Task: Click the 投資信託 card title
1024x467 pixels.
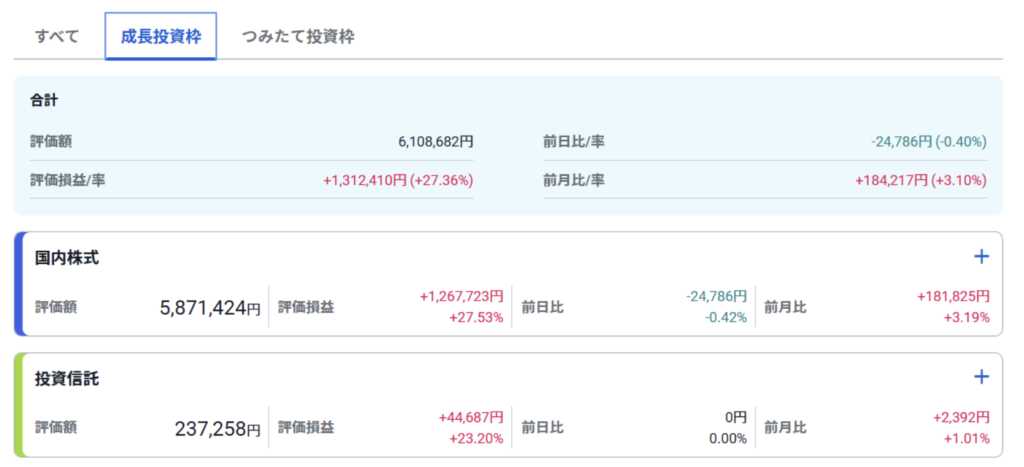Action: coord(67,379)
